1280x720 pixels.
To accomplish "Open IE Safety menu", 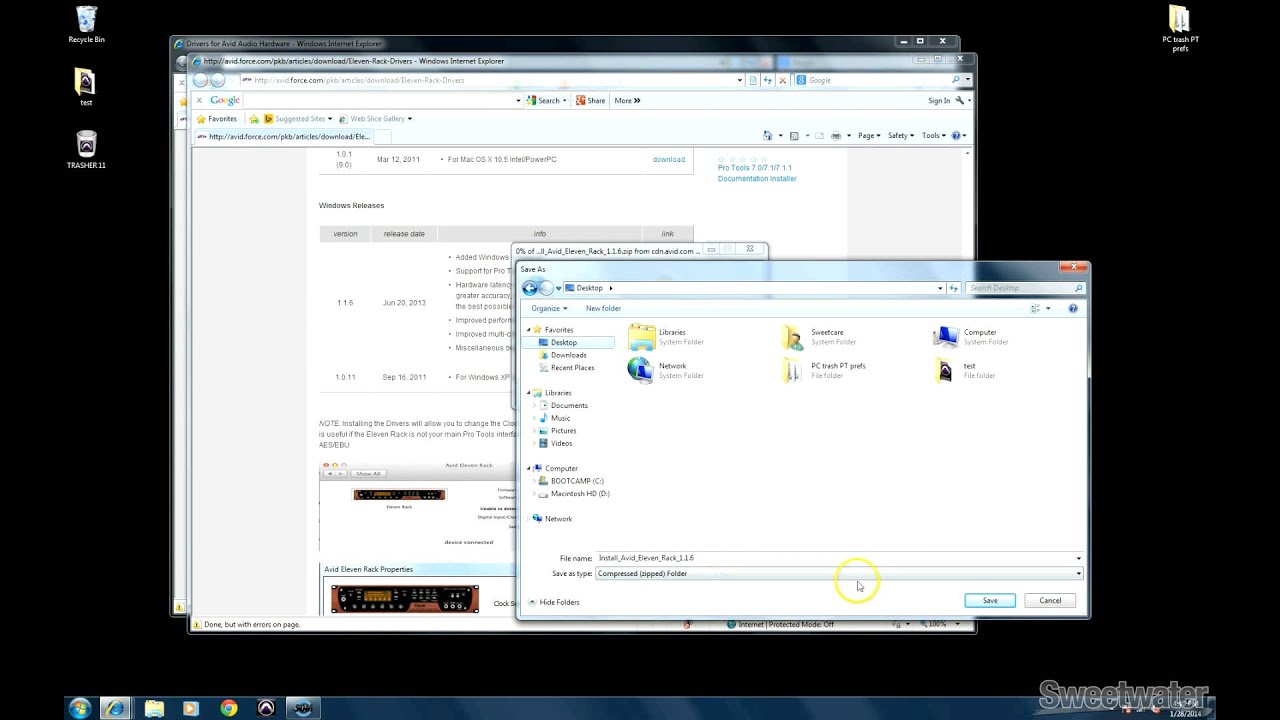I will point(900,136).
